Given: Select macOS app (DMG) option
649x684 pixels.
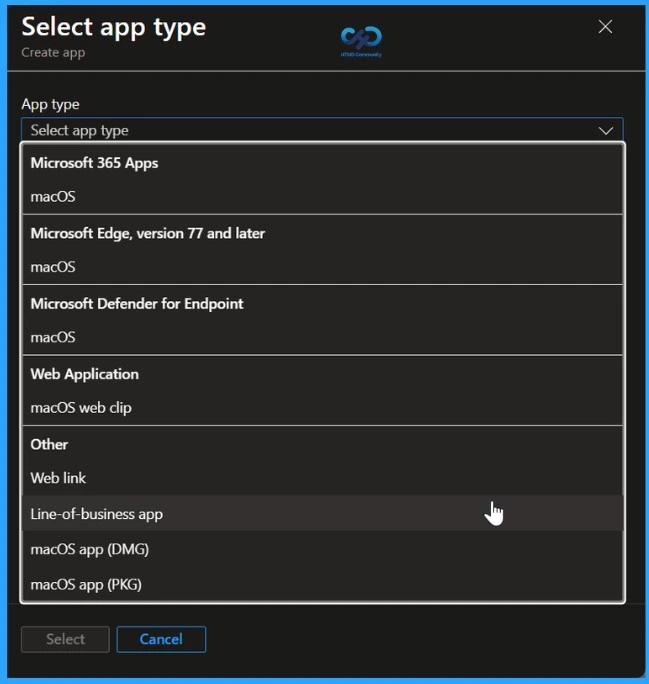Looking at the screenshot, I should pos(322,549).
